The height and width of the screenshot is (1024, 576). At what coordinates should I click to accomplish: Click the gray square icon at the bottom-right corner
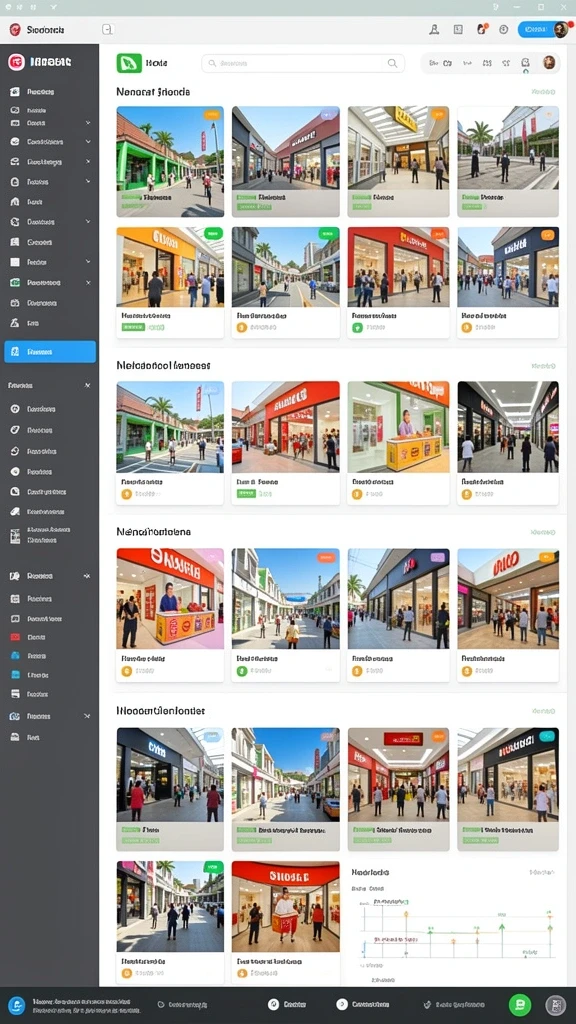click(x=555, y=1004)
